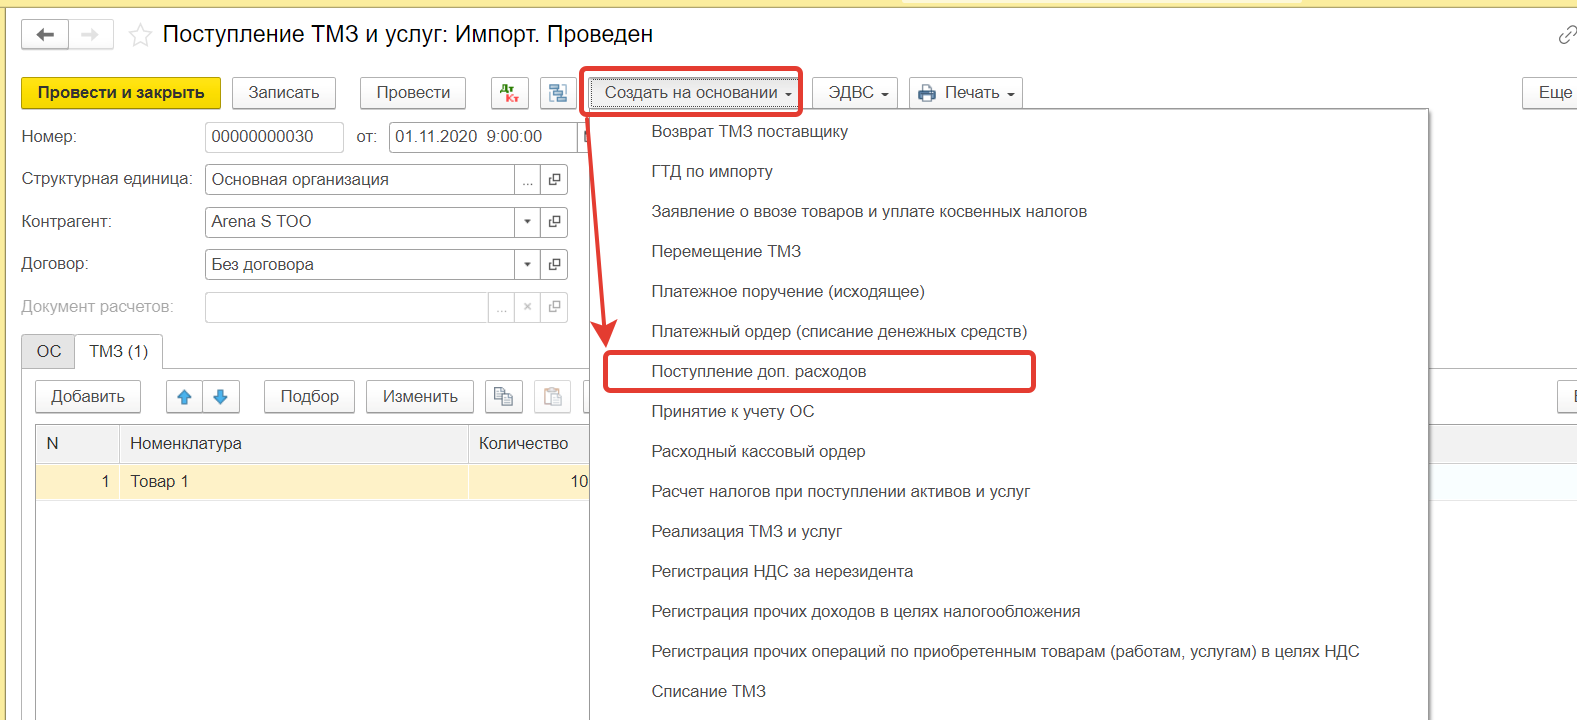Click the back navigation arrow
The image size is (1577, 720).
click(x=45, y=35)
